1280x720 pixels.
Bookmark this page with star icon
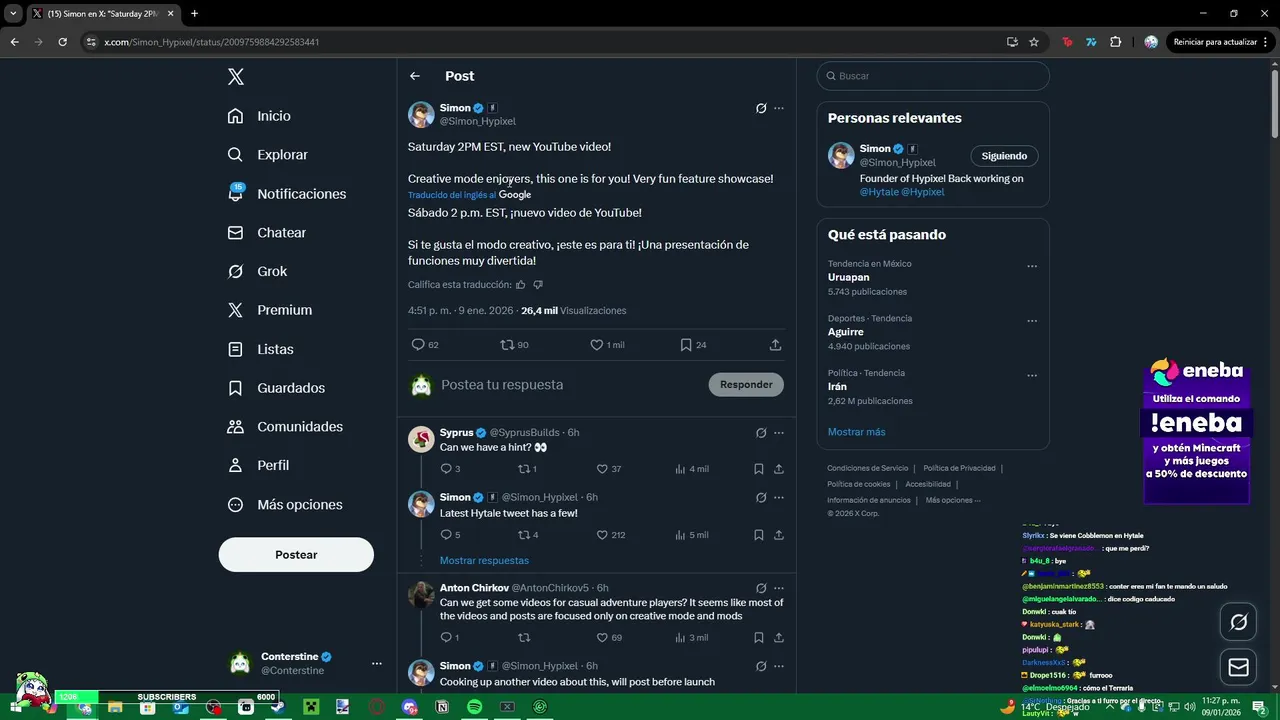[1034, 42]
